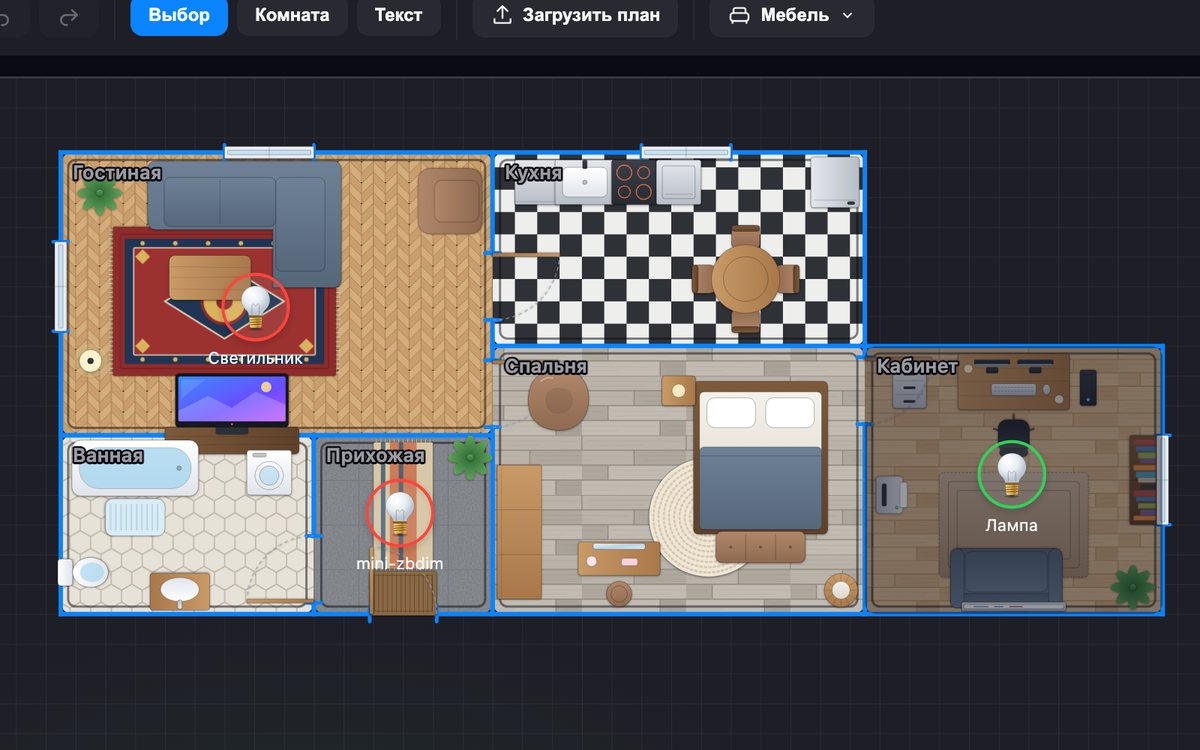Viewport: 1200px width, 750px height.
Task: Select the bed in Спальня
Action: [x=761, y=457]
